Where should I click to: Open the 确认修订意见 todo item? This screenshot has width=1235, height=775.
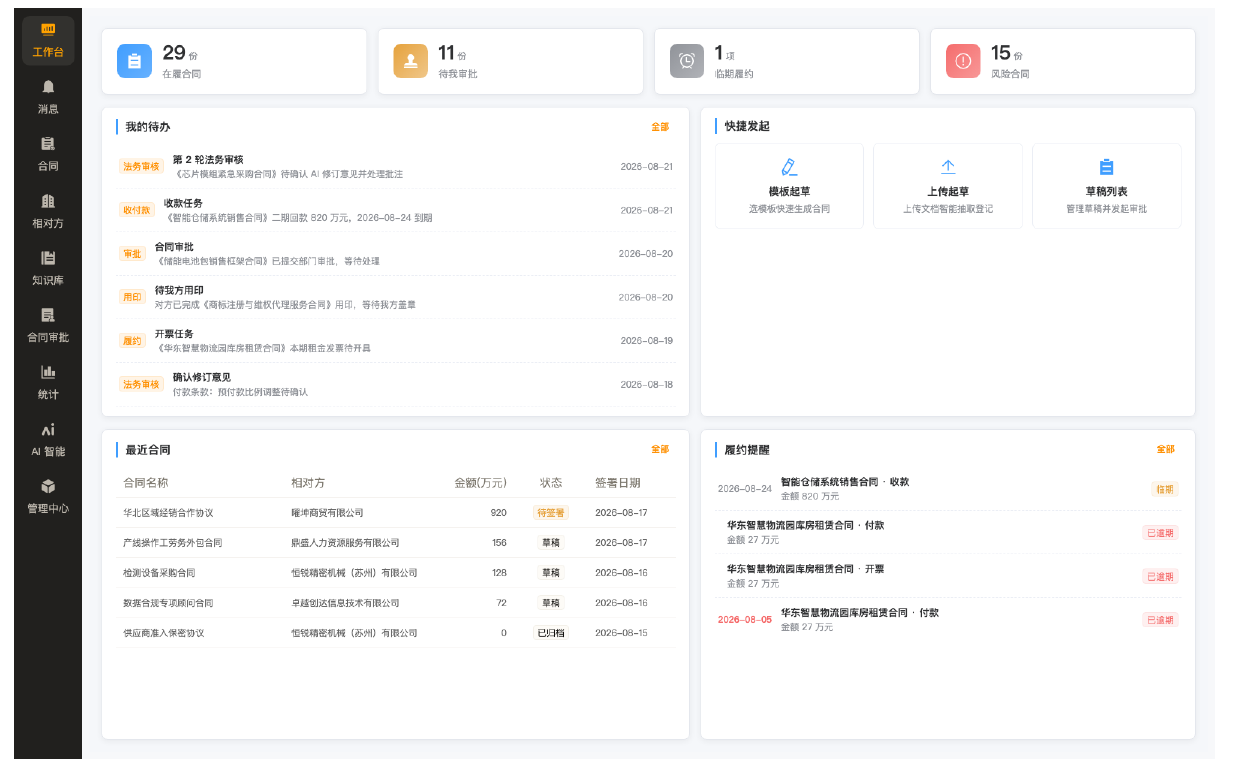click(x=396, y=384)
